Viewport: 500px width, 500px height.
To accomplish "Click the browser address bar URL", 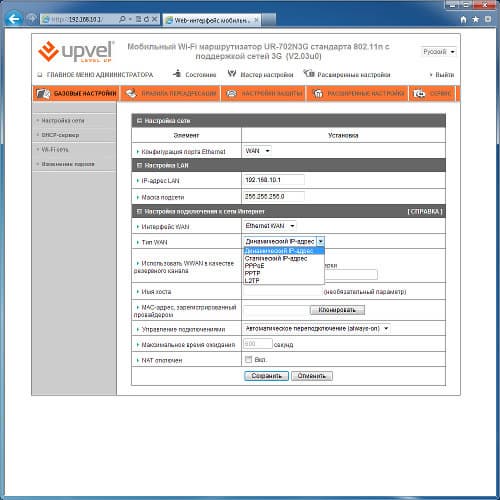I will pos(78,19).
